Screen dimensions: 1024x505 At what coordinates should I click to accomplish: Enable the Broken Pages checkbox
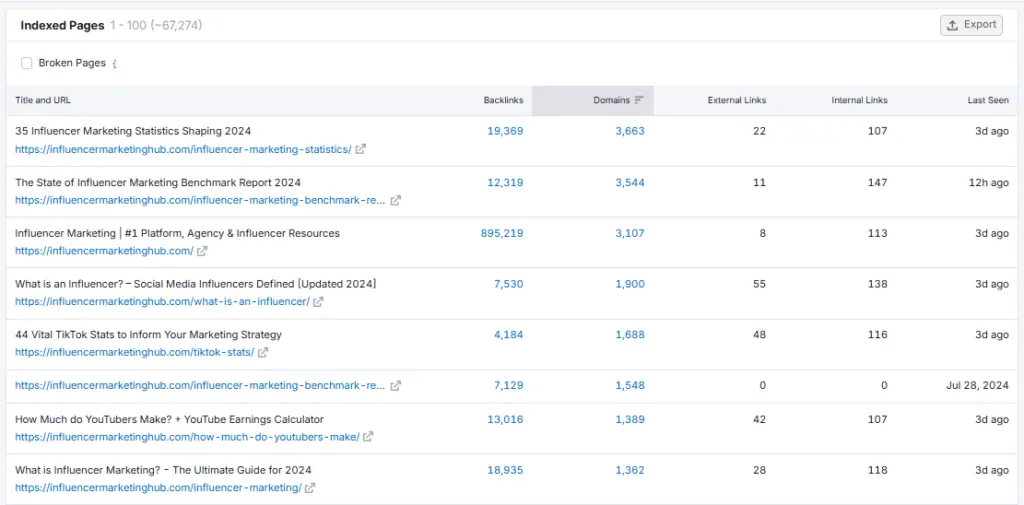click(27, 63)
